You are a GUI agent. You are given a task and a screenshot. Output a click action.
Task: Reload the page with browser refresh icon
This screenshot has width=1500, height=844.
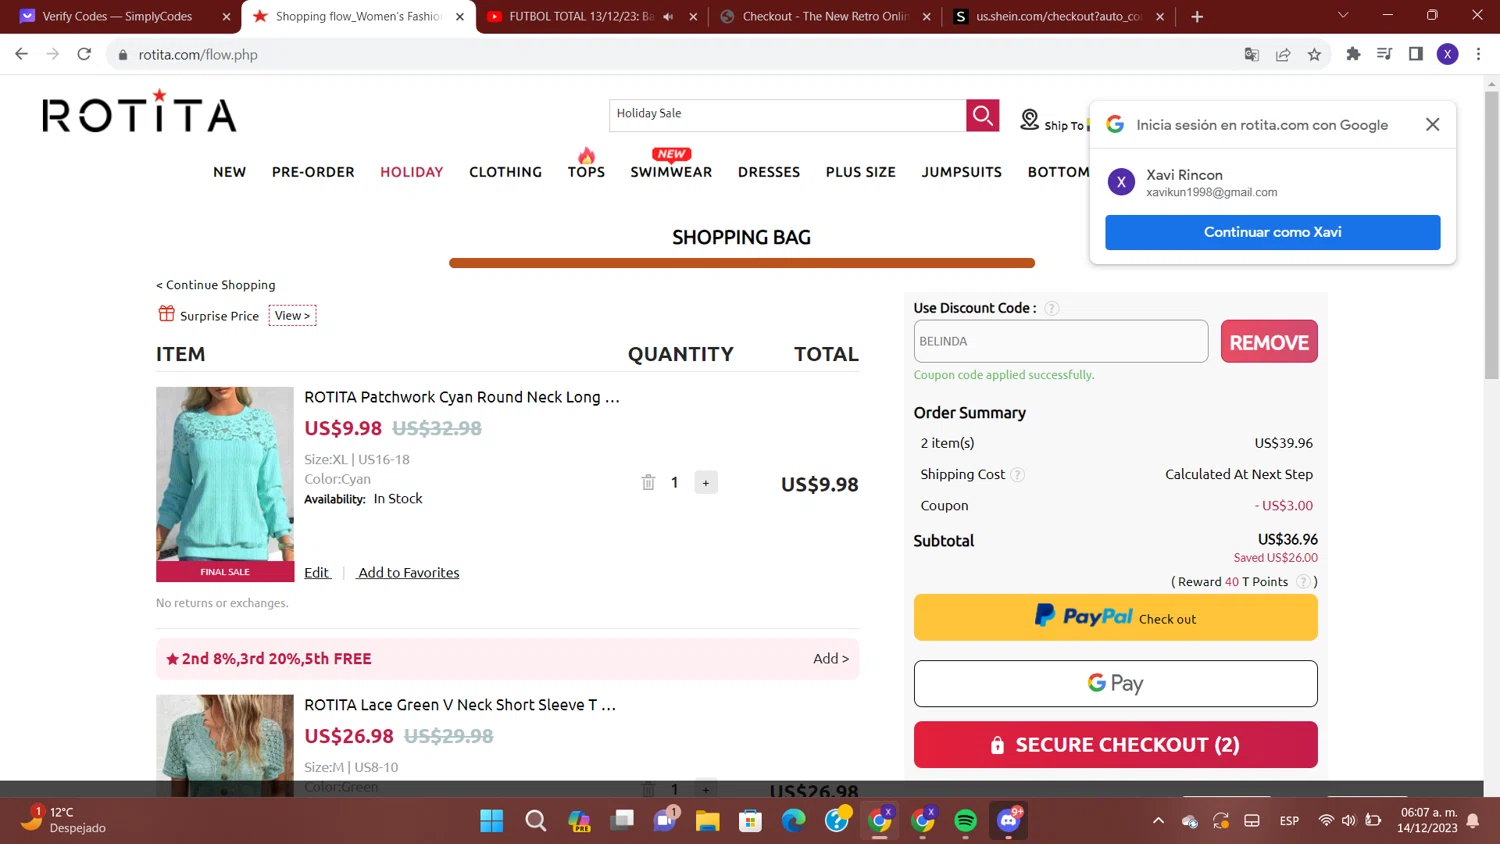pyautogui.click(x=84, y=54)
